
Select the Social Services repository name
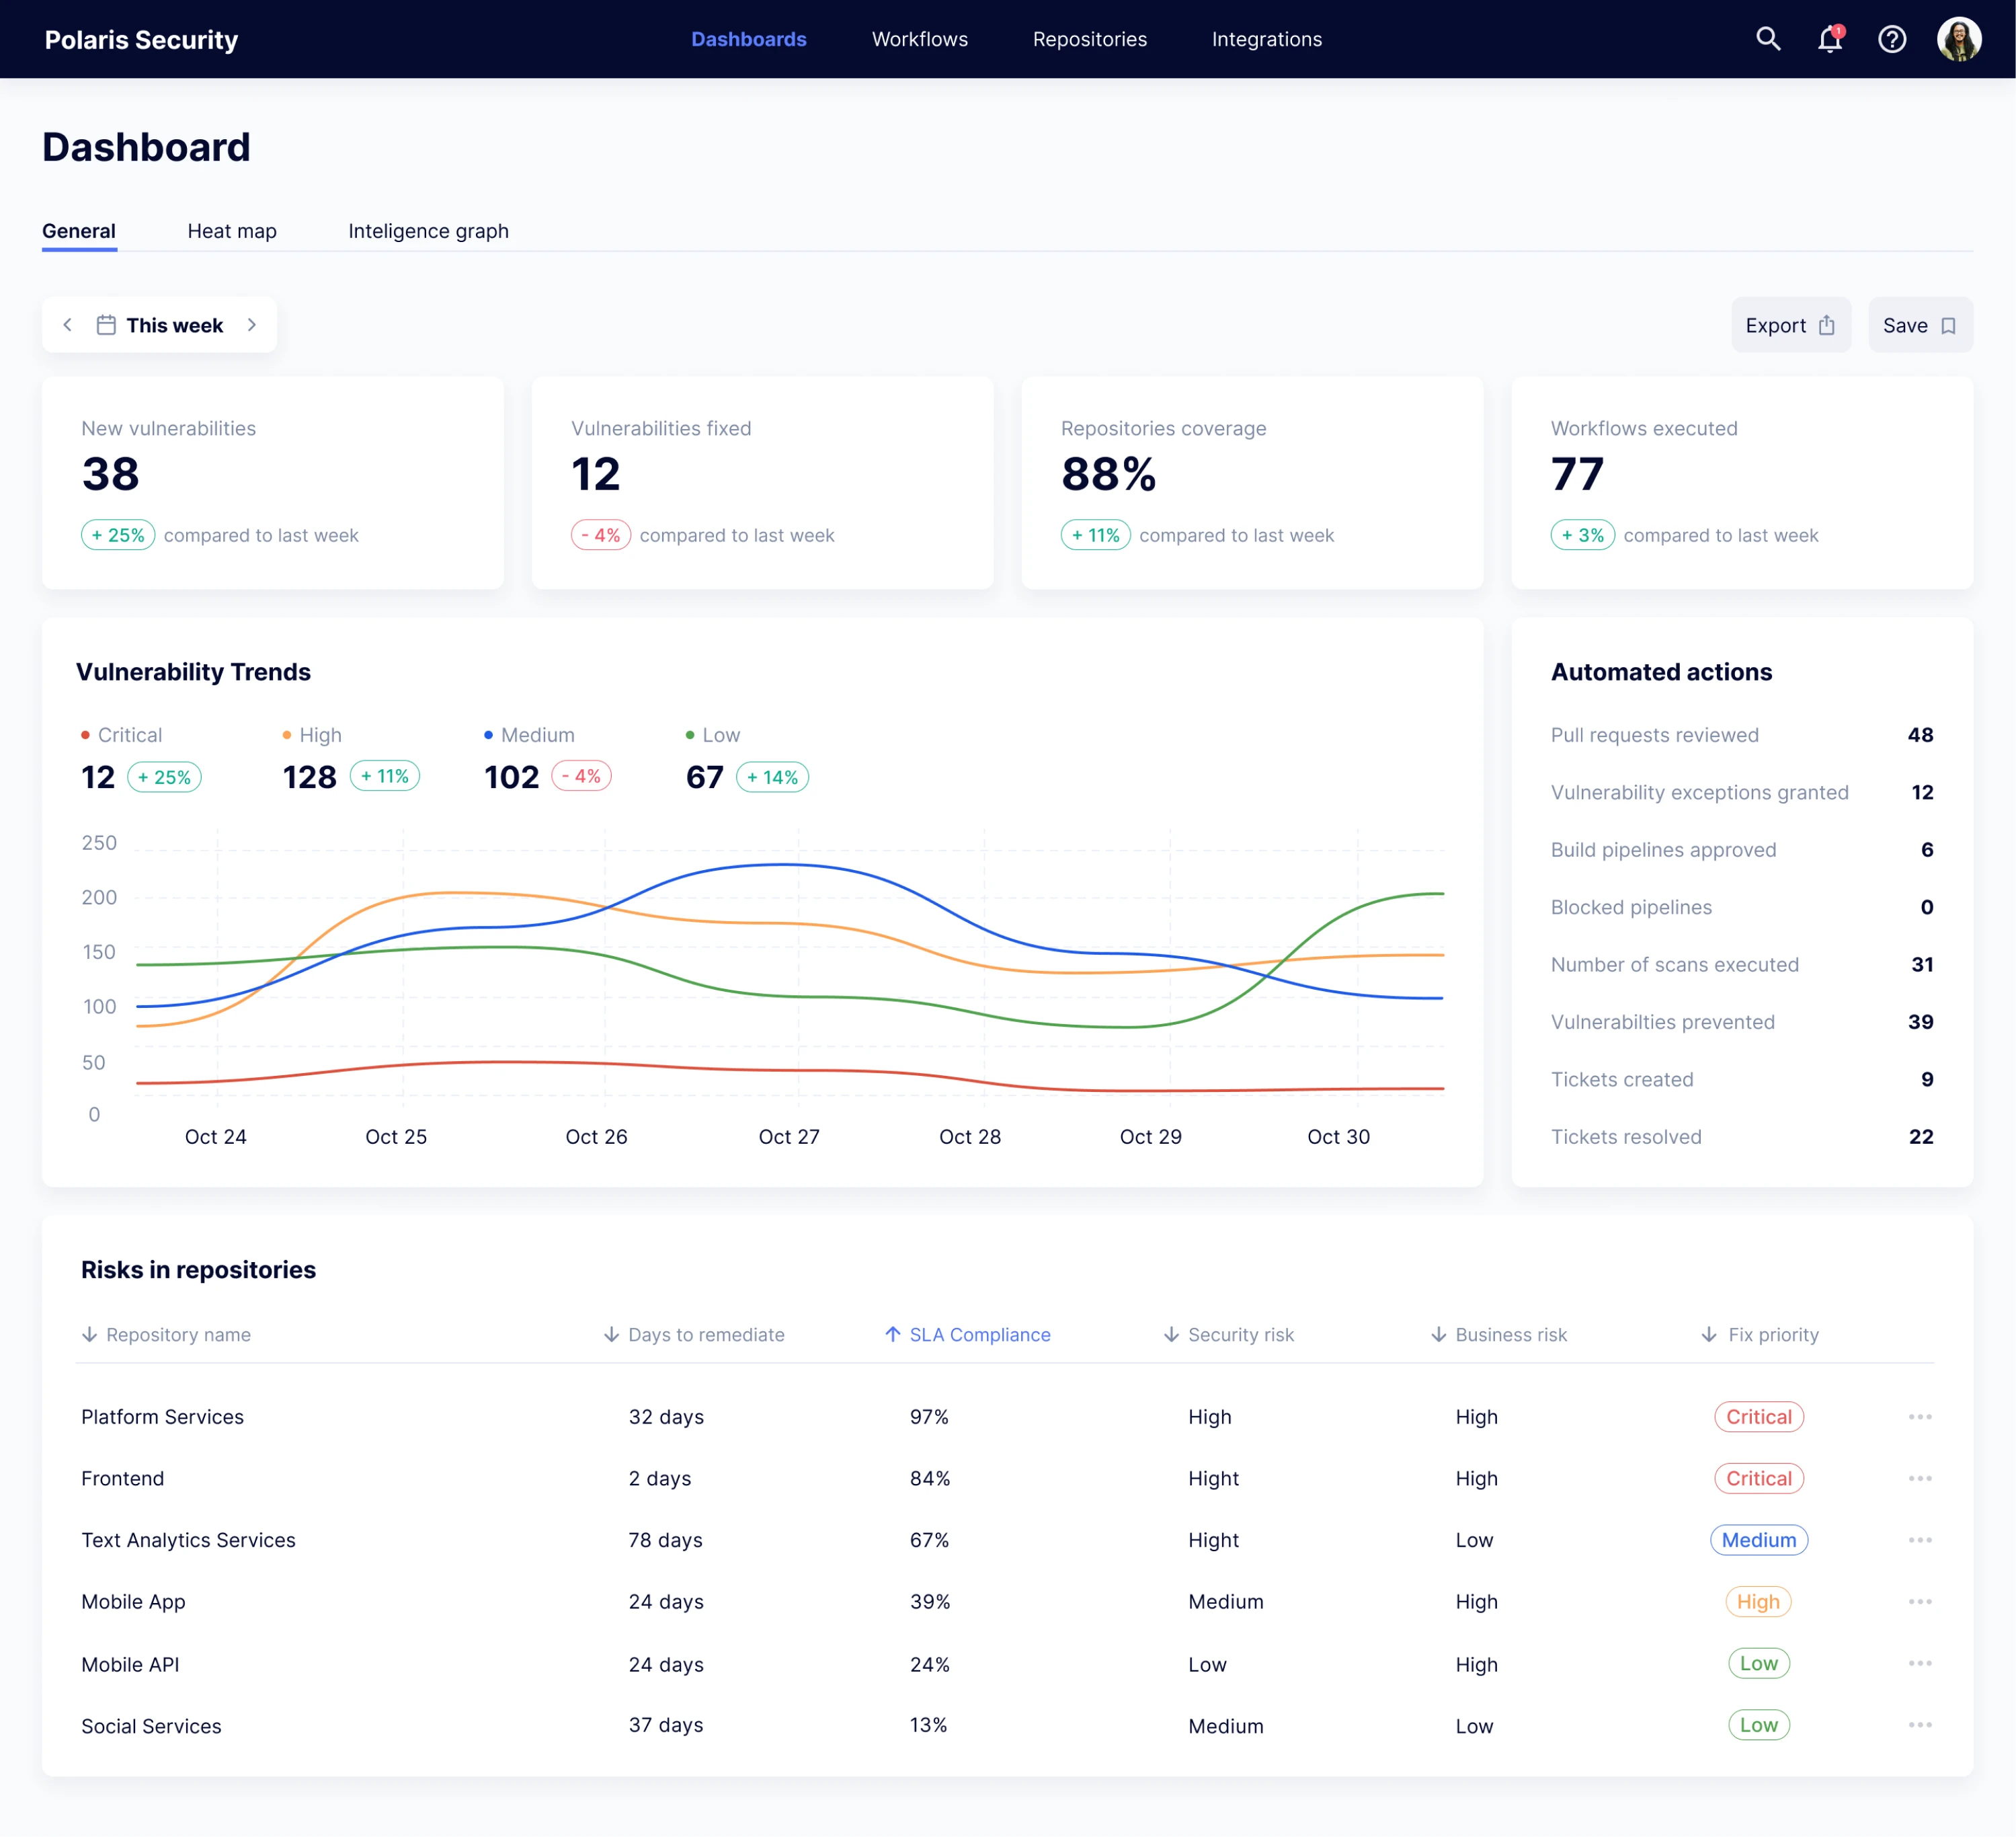coord(151,1726)
